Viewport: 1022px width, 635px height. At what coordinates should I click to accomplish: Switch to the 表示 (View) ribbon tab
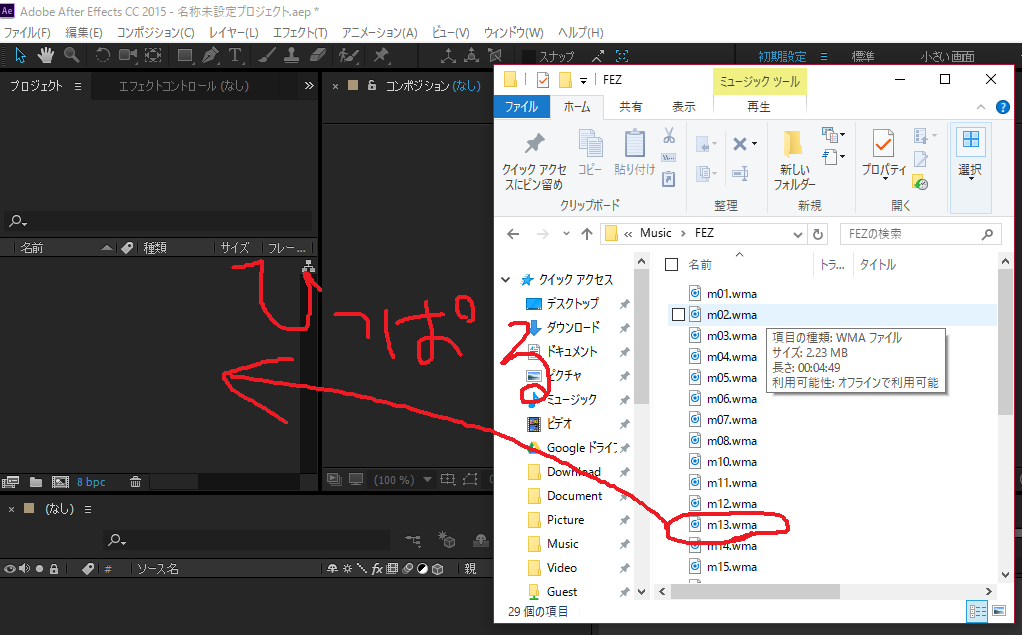[684, 107]
